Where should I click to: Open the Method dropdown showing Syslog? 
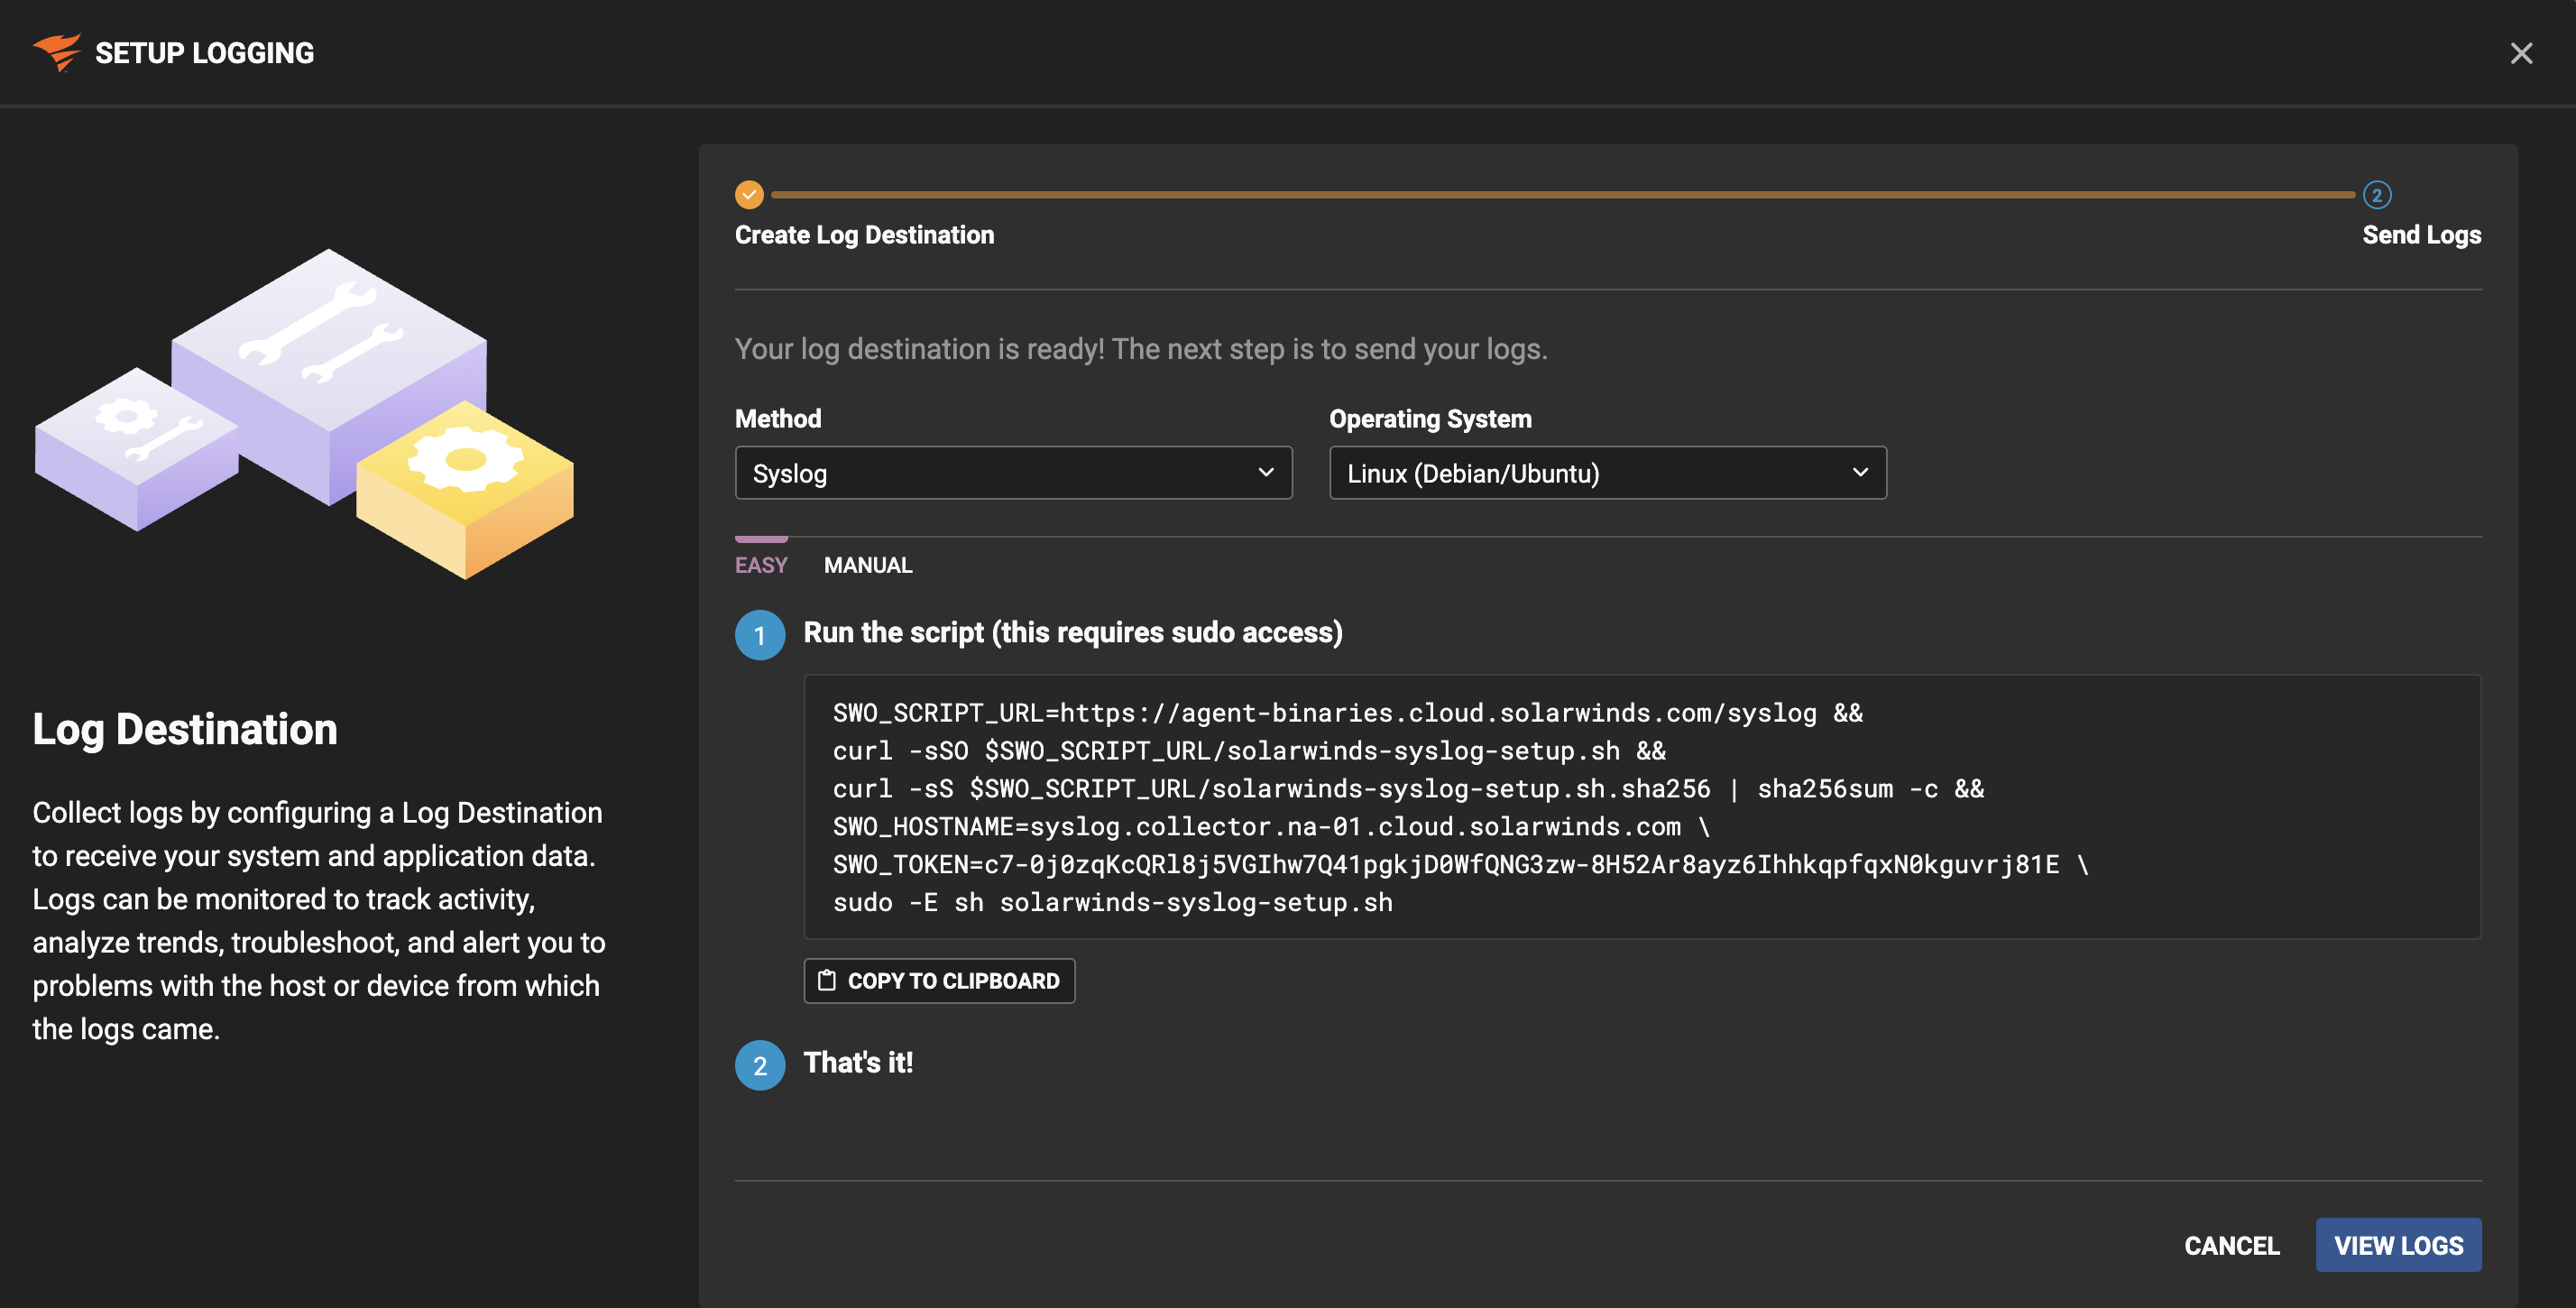1012,473
